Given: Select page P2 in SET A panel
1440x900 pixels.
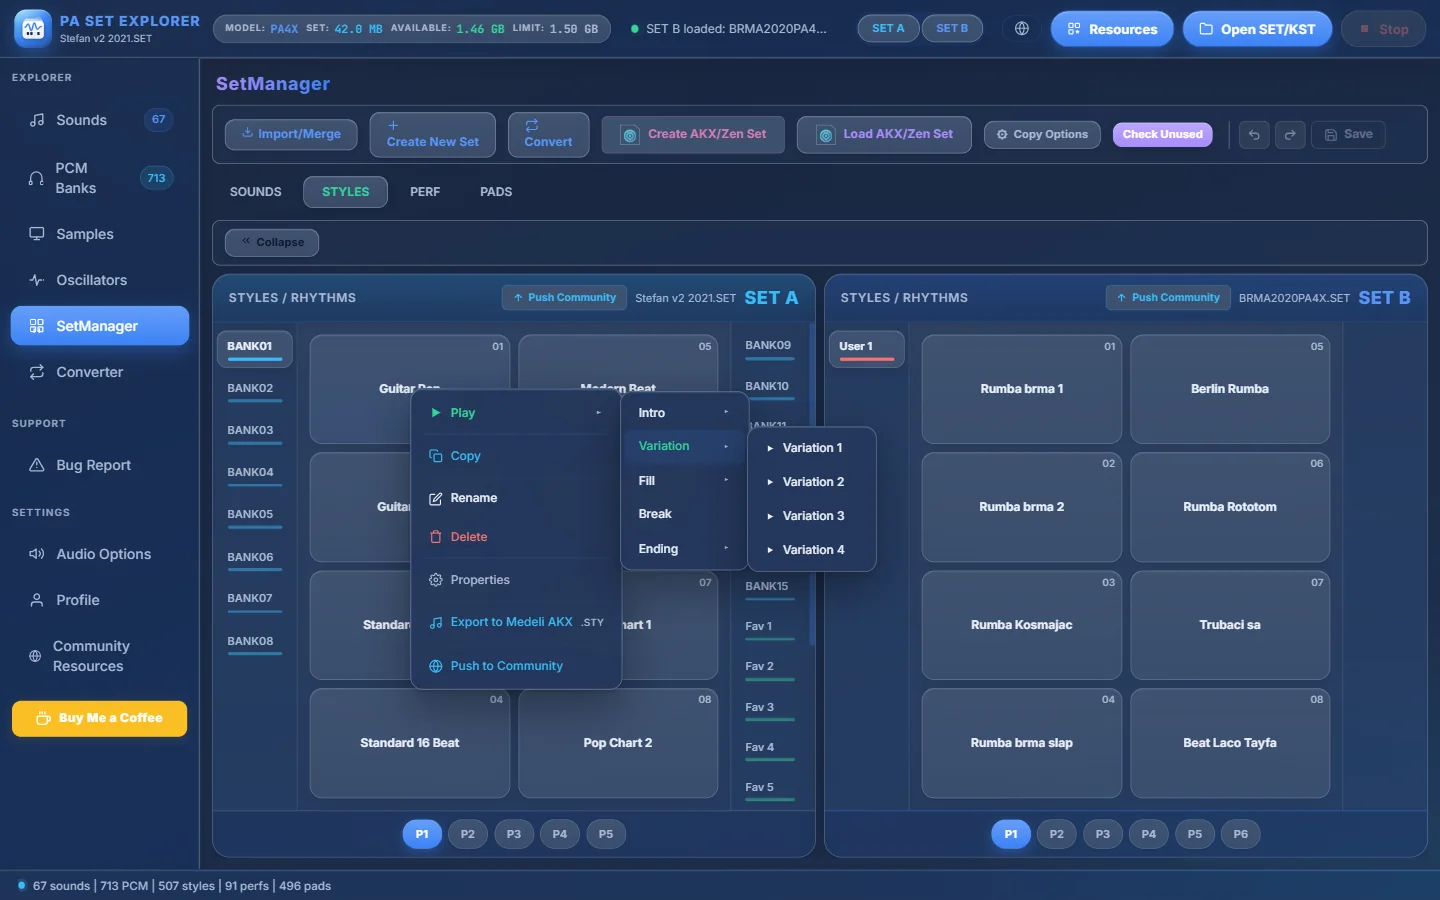Looking at the screenshot, I should (x=468, y=834).
